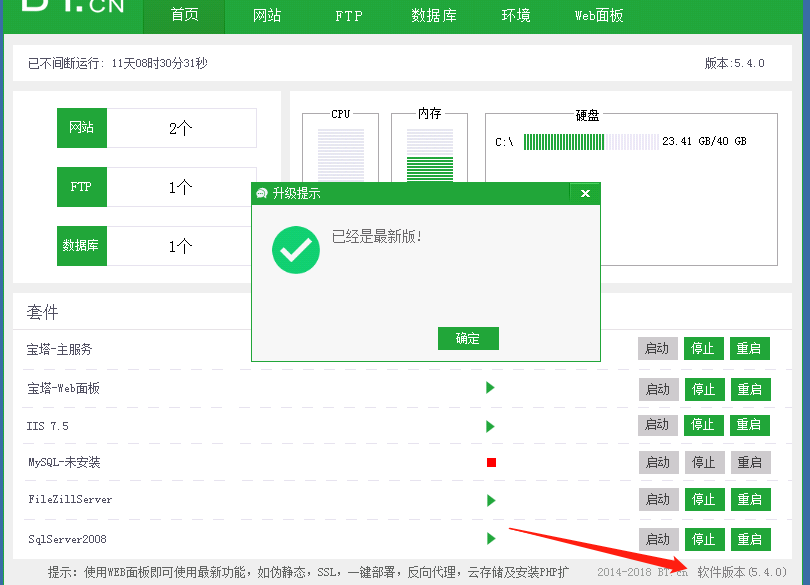Screen dimensions: 810x585
Task: Click the uptime text 11天08时30分31秒
Action: point(160,63)
